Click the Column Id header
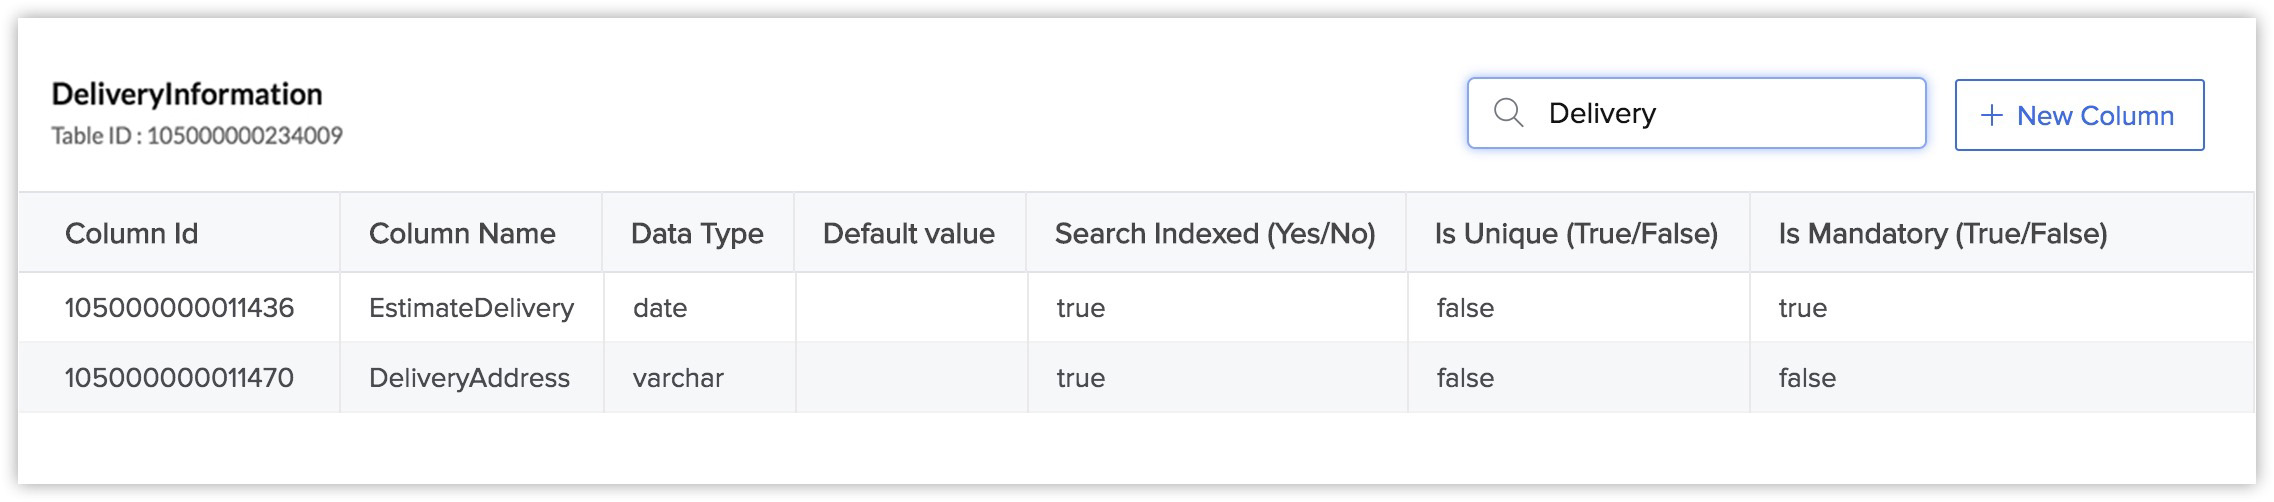The width and height of the screenshot is (2274, 502). pos(131,234)
